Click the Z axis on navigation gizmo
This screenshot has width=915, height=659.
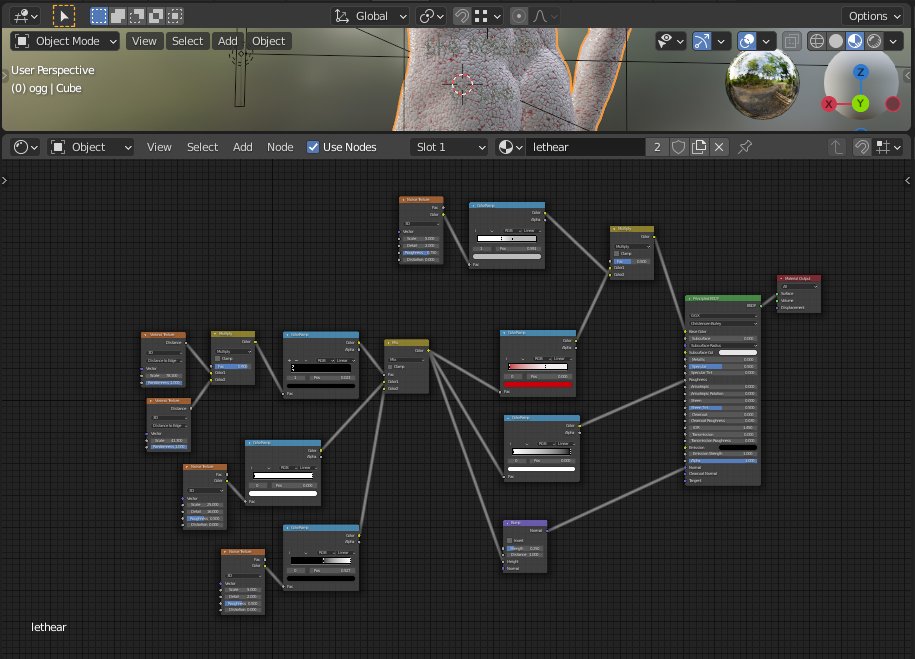pyautogui.click(x=860, y=72)
